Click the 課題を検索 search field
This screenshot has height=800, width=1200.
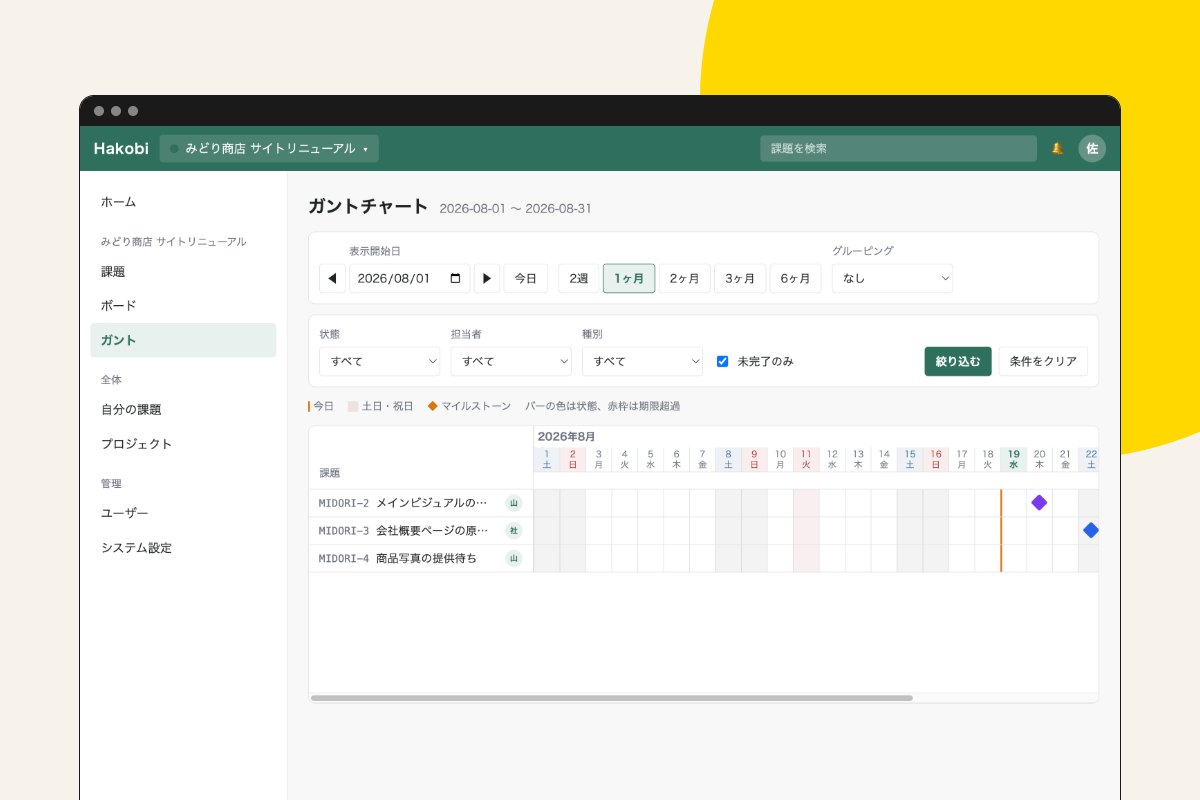pyautogui.click(x=898, y=149)
